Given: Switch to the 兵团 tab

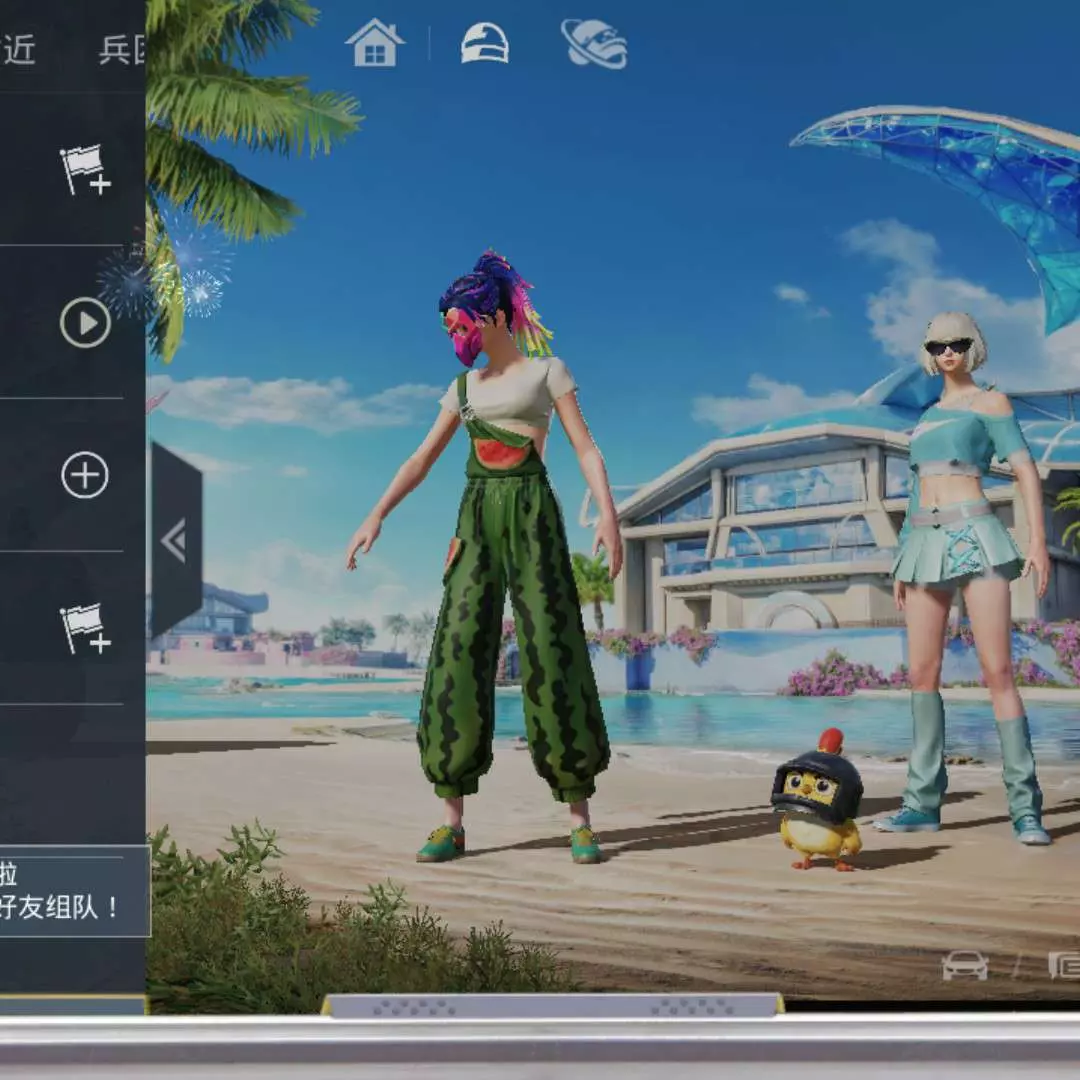Looking at the screenshot, I should pyautogui.click(x=122, y=49).
